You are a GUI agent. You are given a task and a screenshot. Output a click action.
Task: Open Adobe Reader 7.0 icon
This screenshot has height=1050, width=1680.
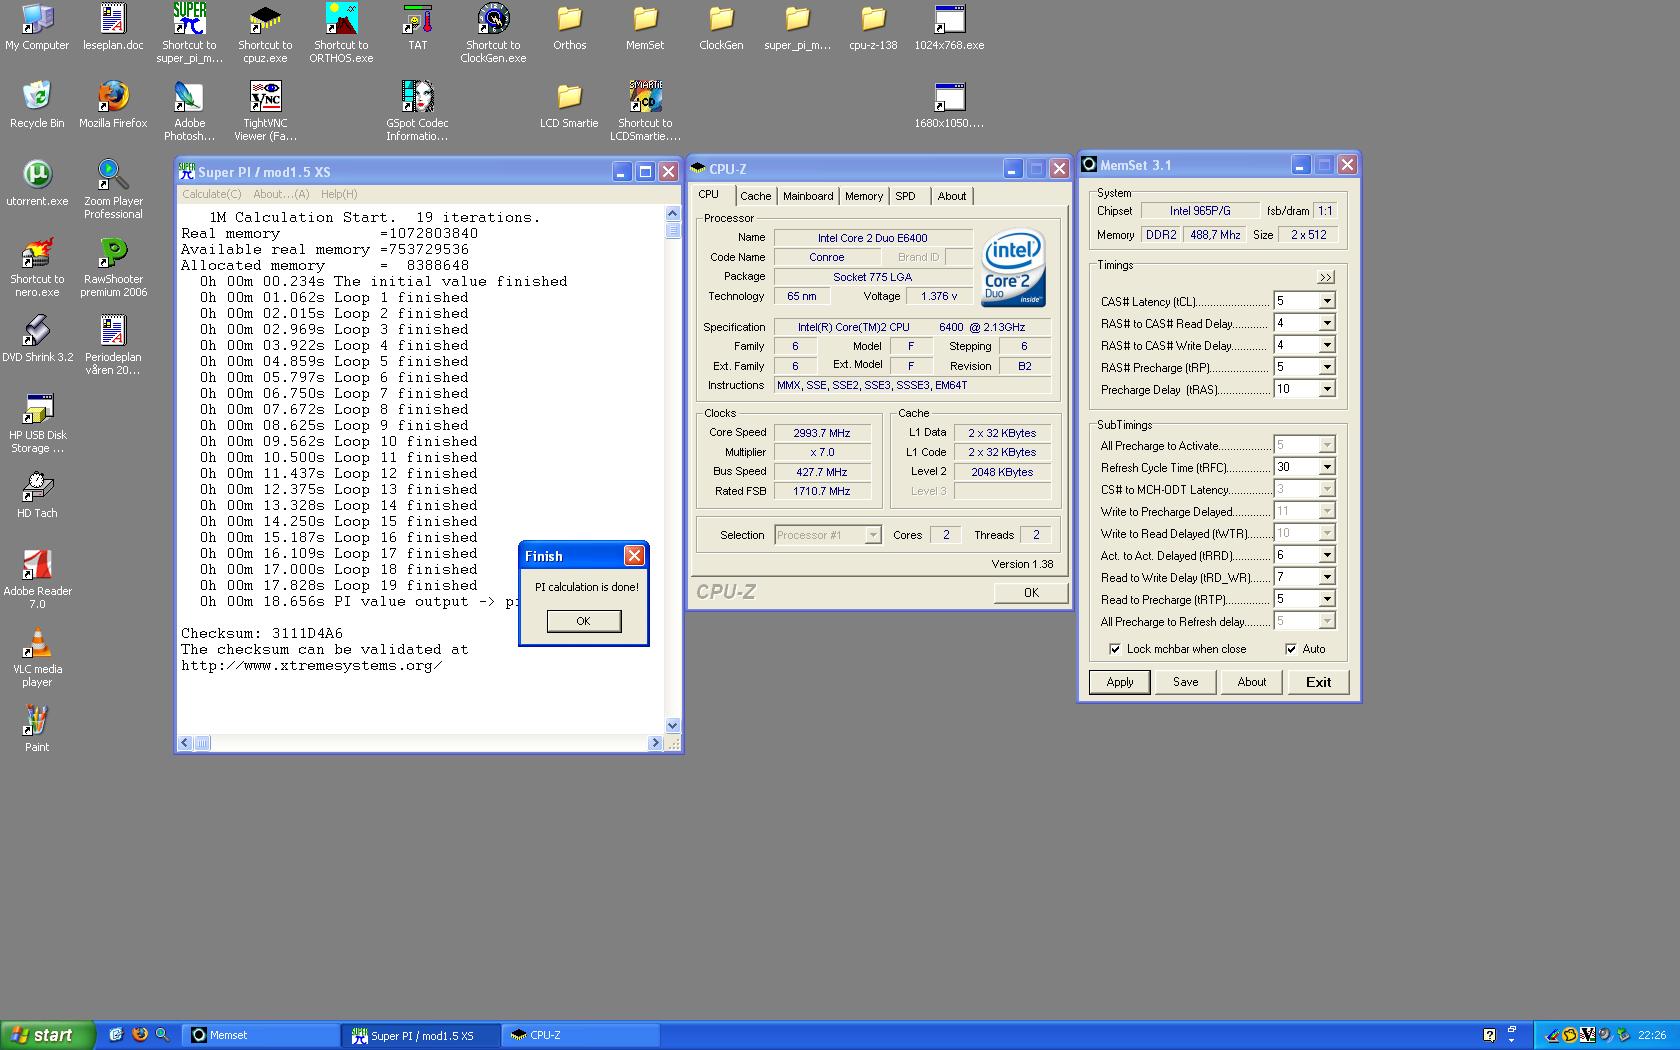pos(37,579)
